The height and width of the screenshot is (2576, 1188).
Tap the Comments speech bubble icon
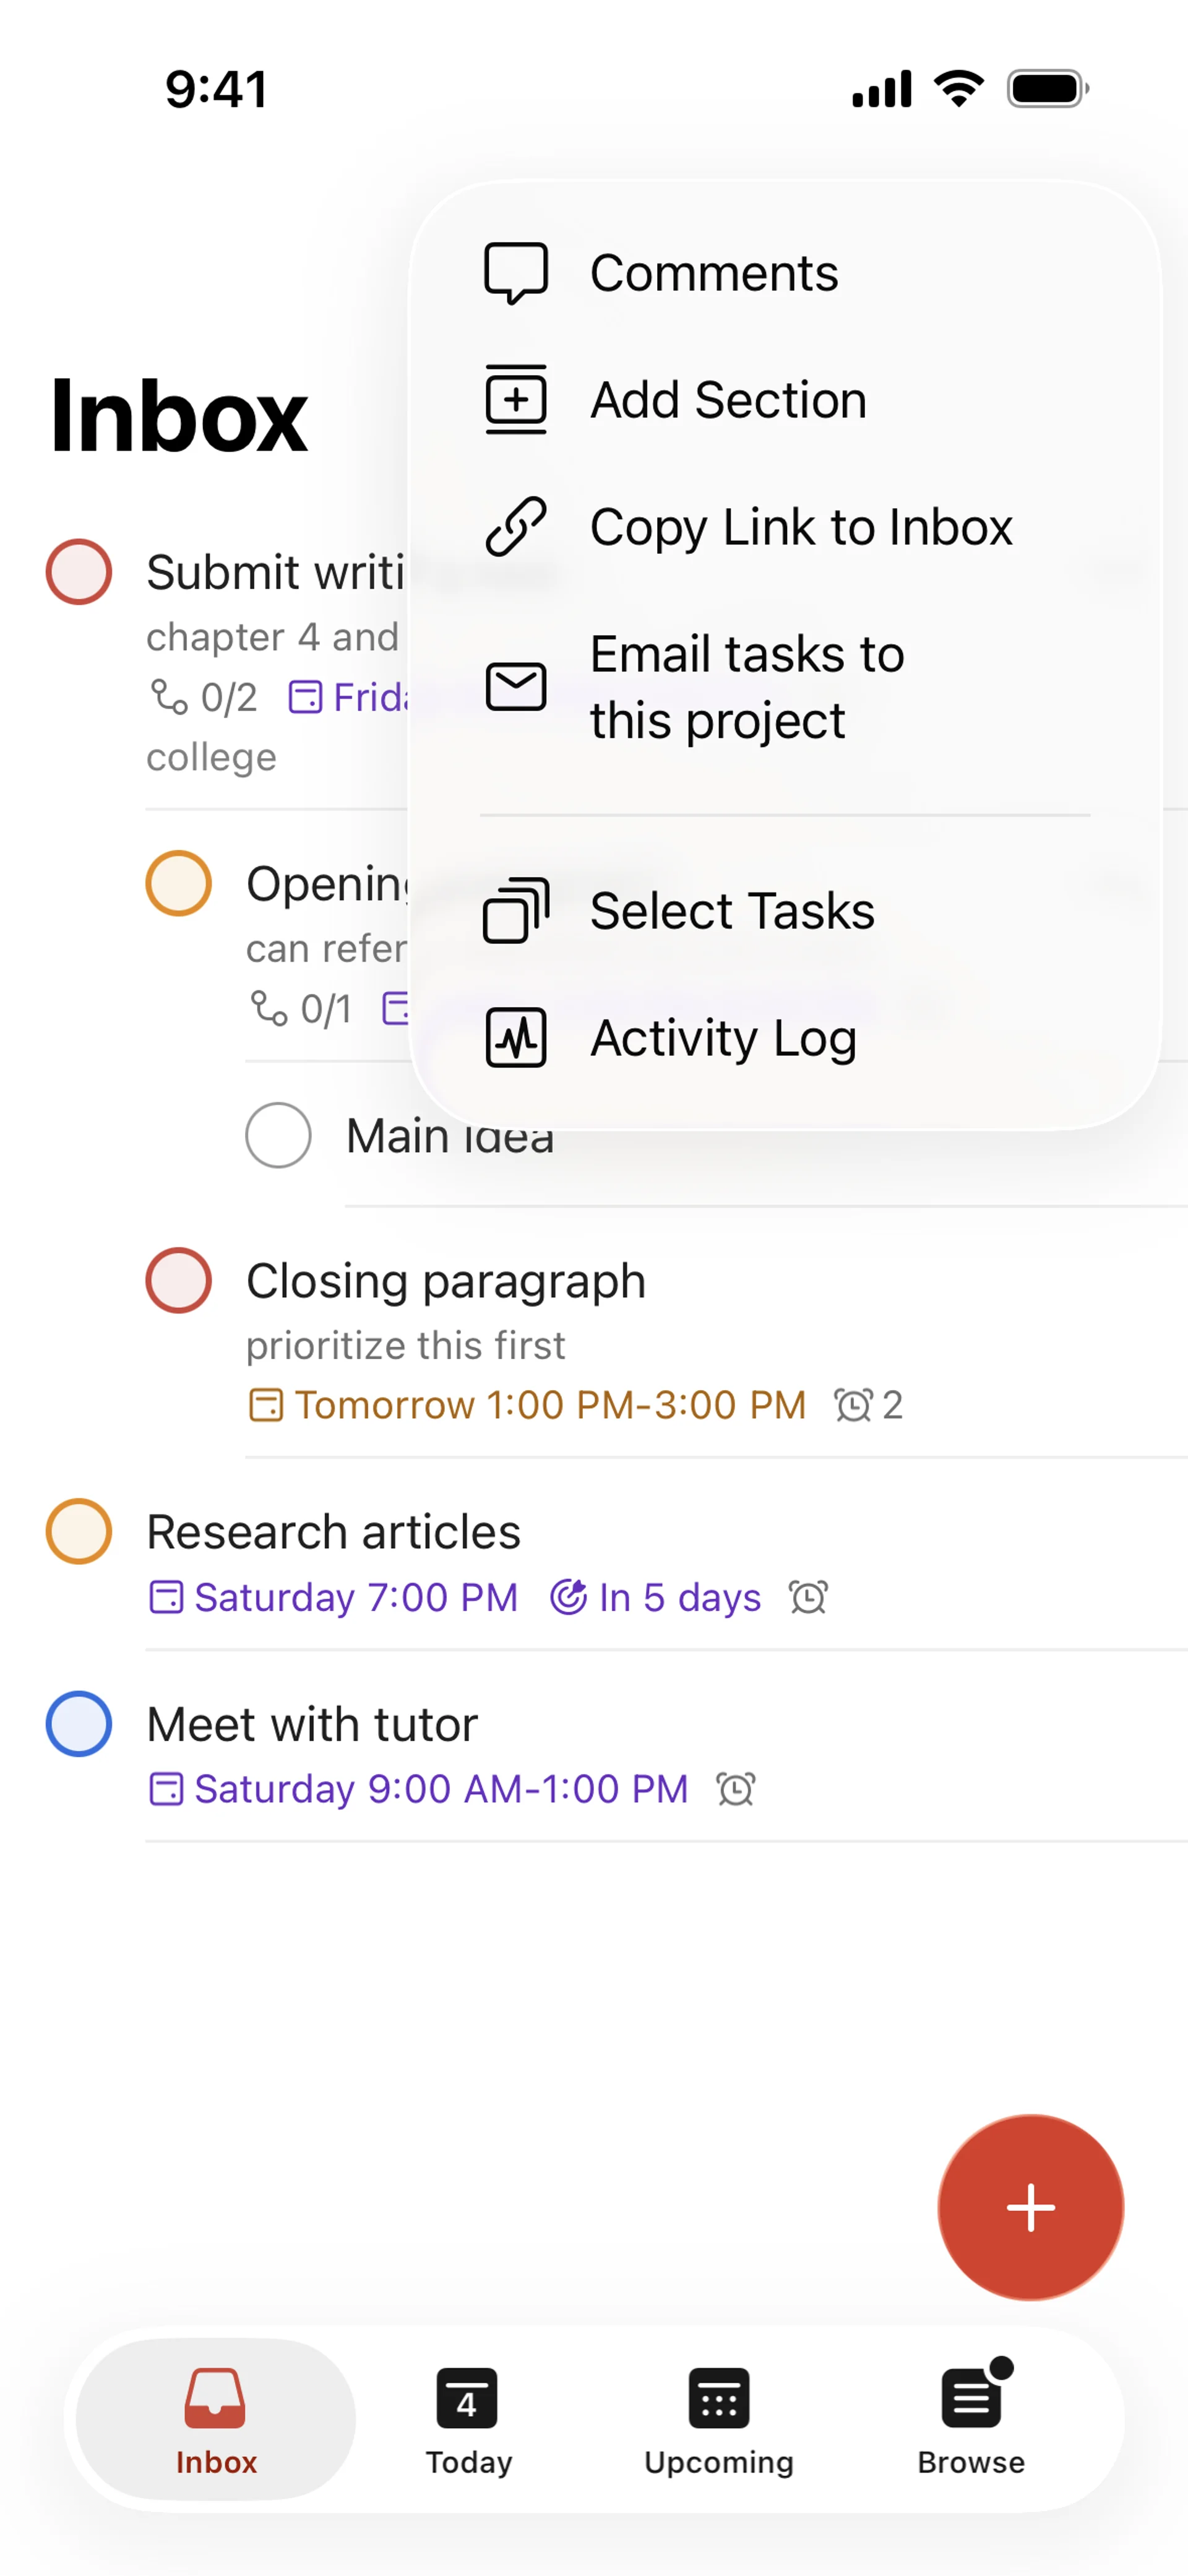pyautogui.click(x=516, y=273)
